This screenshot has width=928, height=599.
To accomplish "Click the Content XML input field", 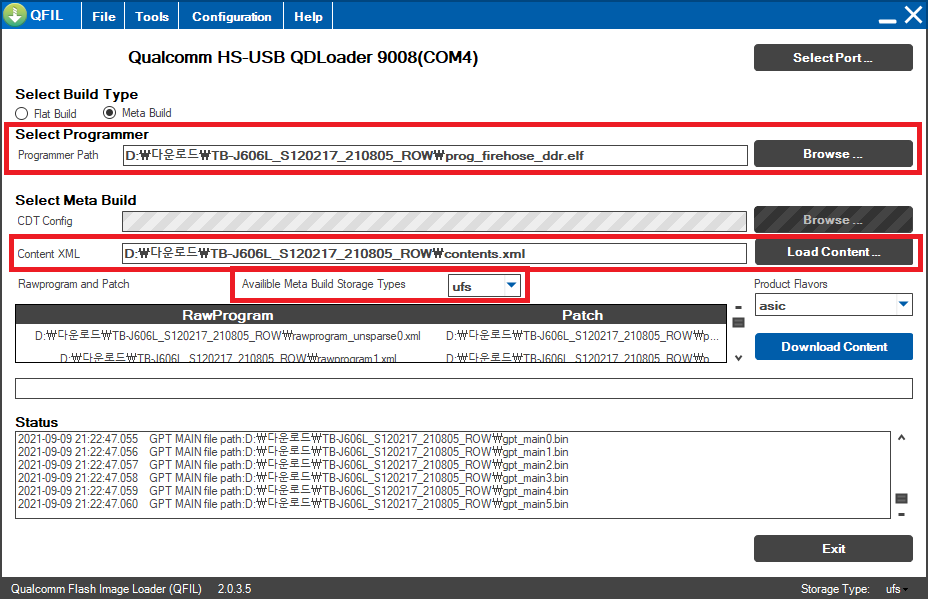I will click(434, 253).
